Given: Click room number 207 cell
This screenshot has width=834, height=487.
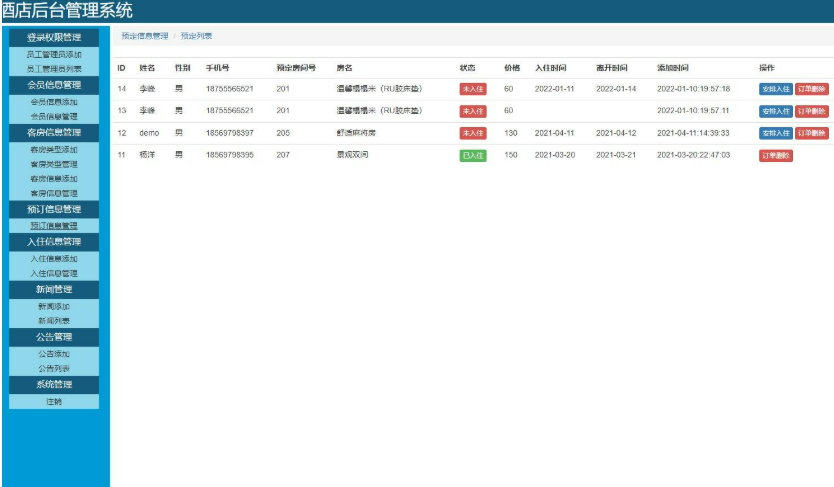Looking at the screenshot, I should point(283,155).
